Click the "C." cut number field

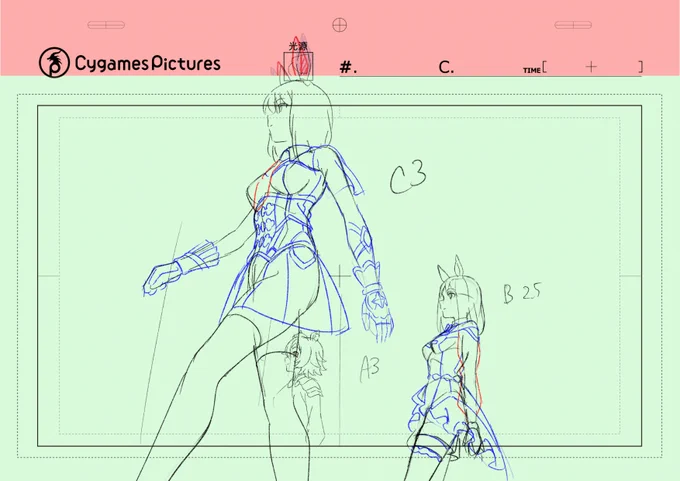tap(446, 67)
